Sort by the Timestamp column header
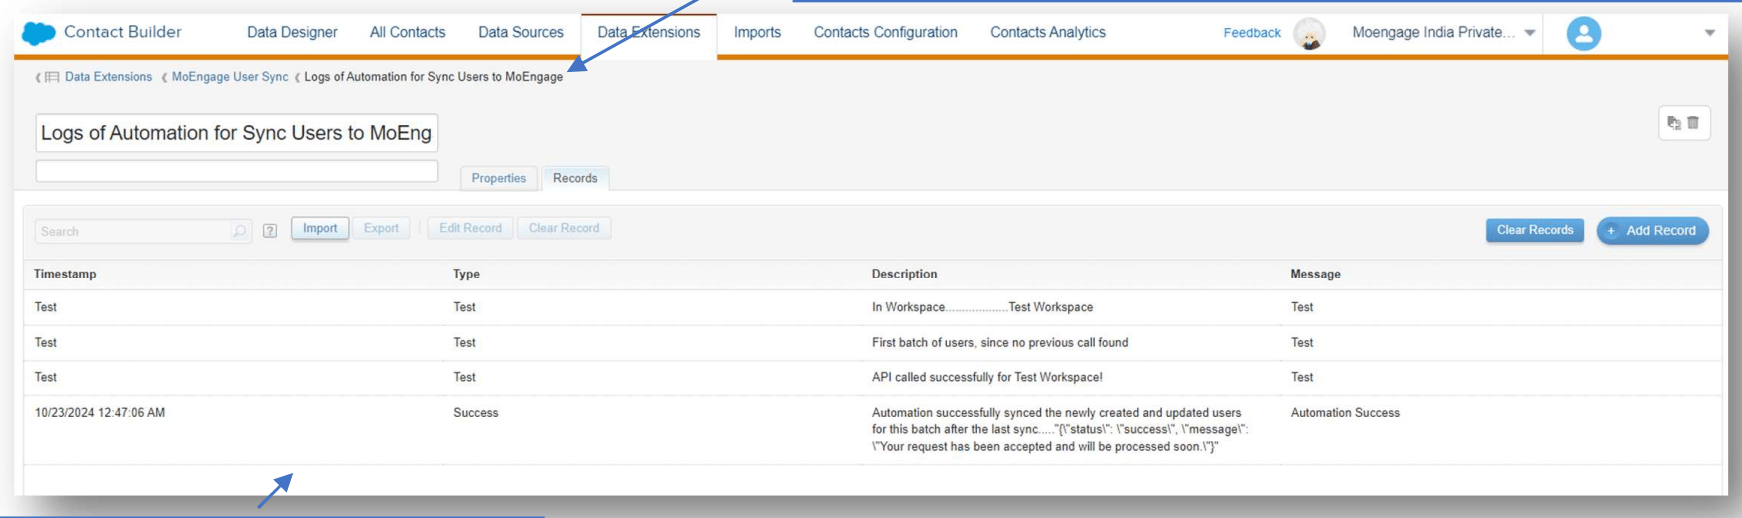 click(x=65, y=274)
